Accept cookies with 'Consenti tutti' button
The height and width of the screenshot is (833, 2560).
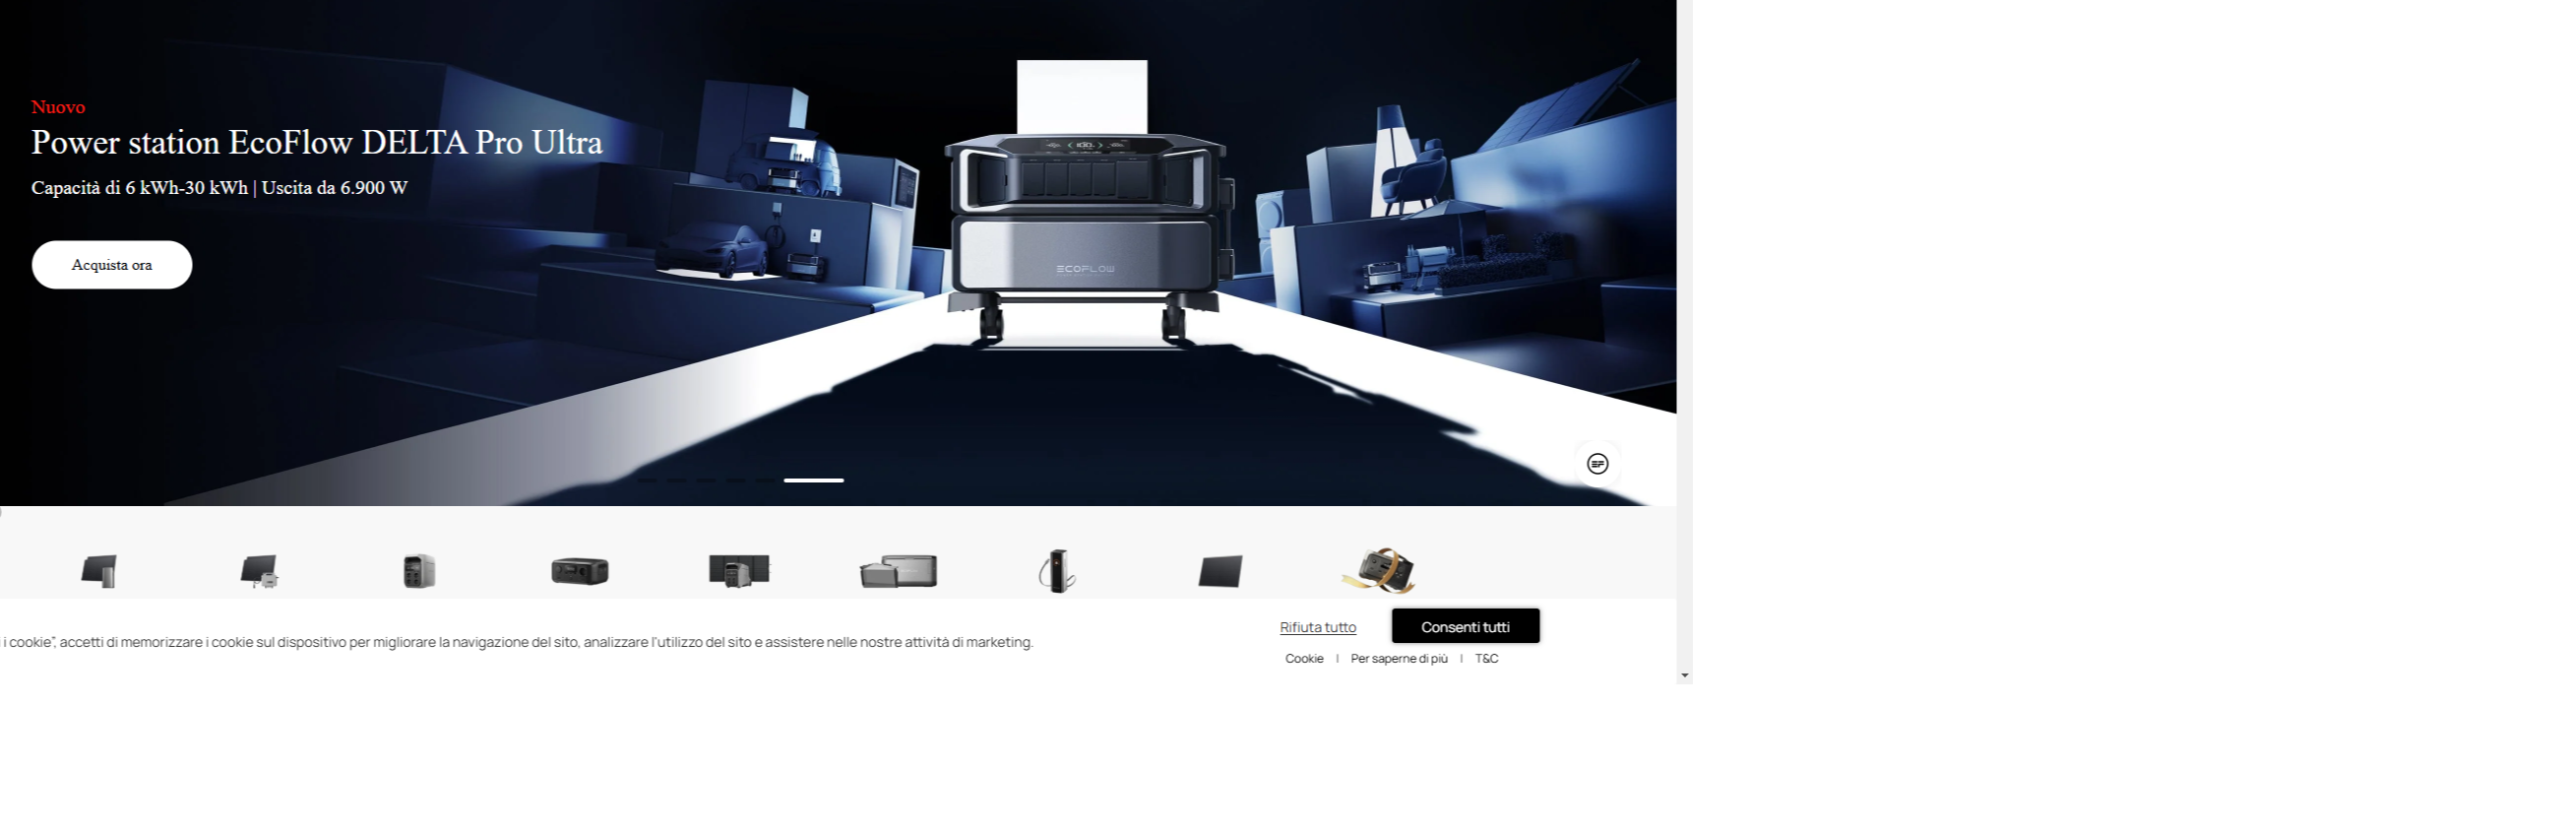(x=1465, y=627)
